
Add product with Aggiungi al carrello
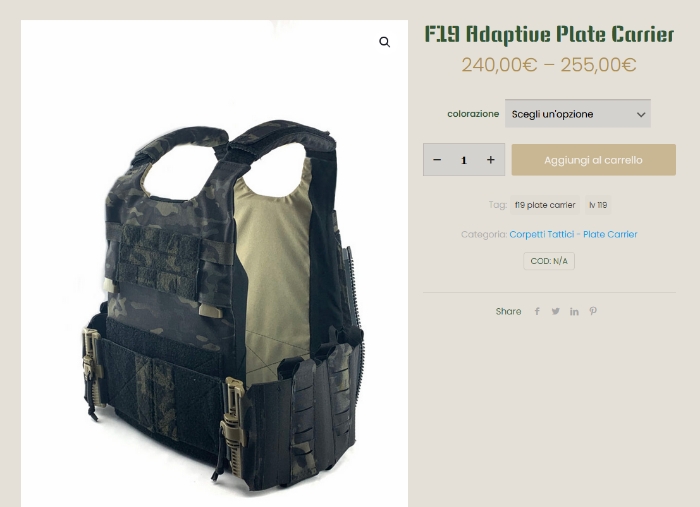click(x=593, y=160)
